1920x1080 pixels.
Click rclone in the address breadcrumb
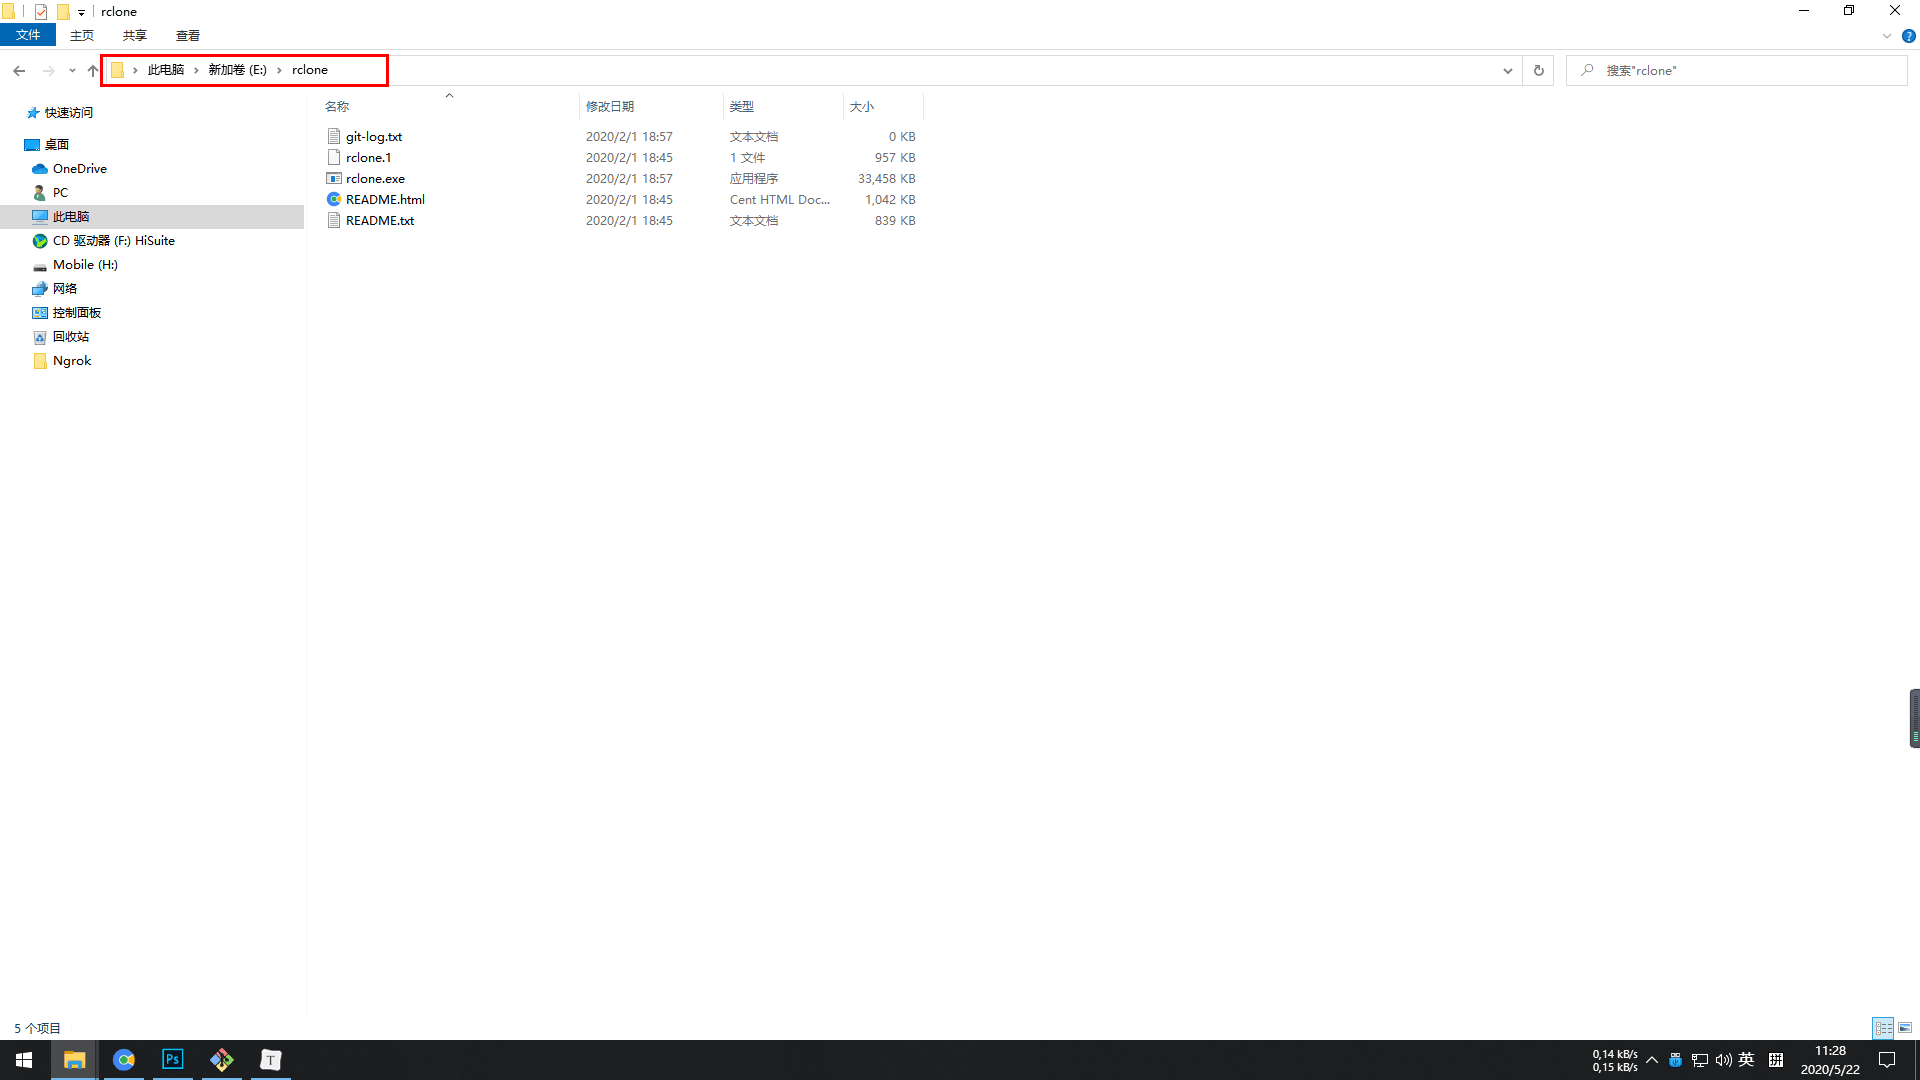pyautogui.click(x=310, y=70)
